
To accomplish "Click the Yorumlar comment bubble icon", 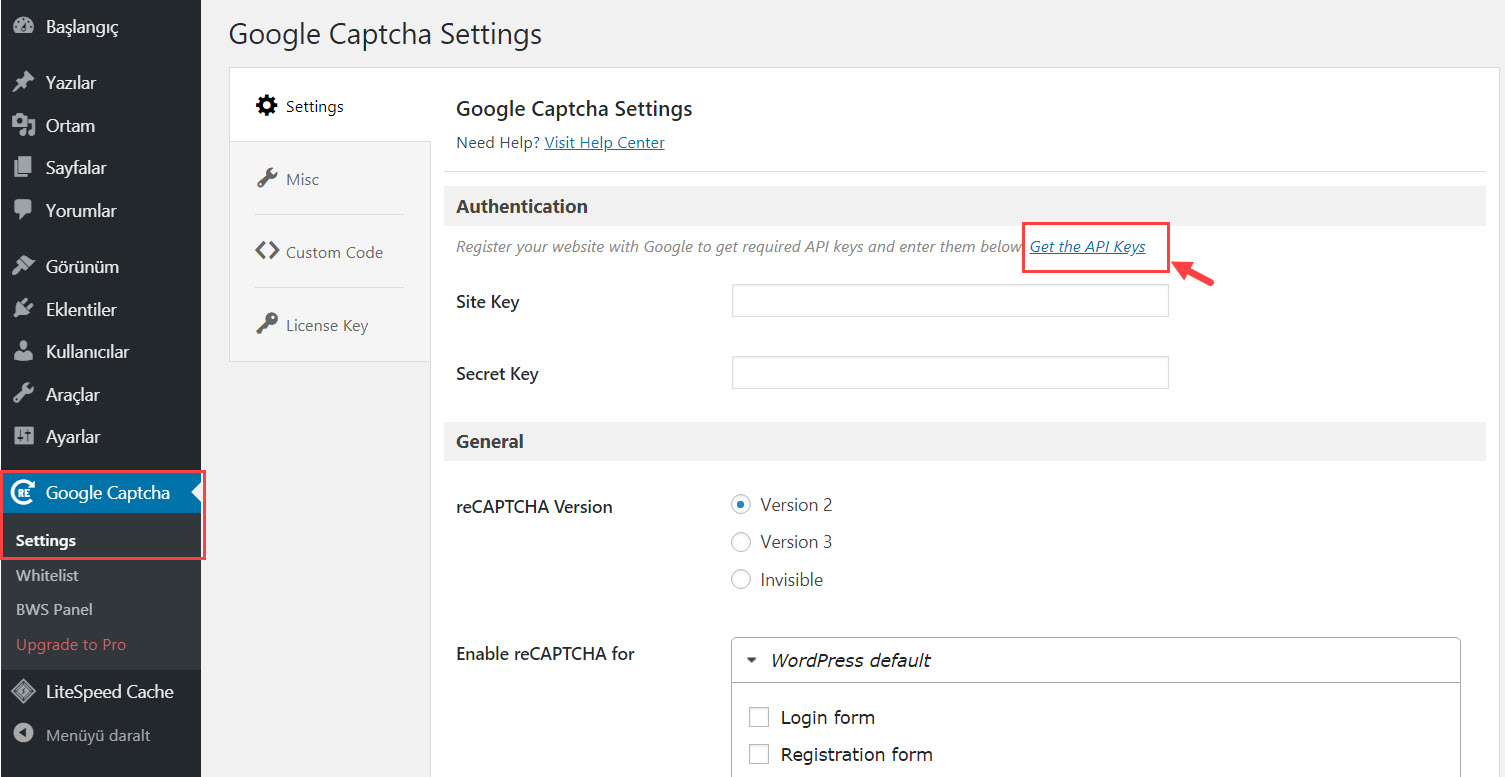I will [23, 211].
